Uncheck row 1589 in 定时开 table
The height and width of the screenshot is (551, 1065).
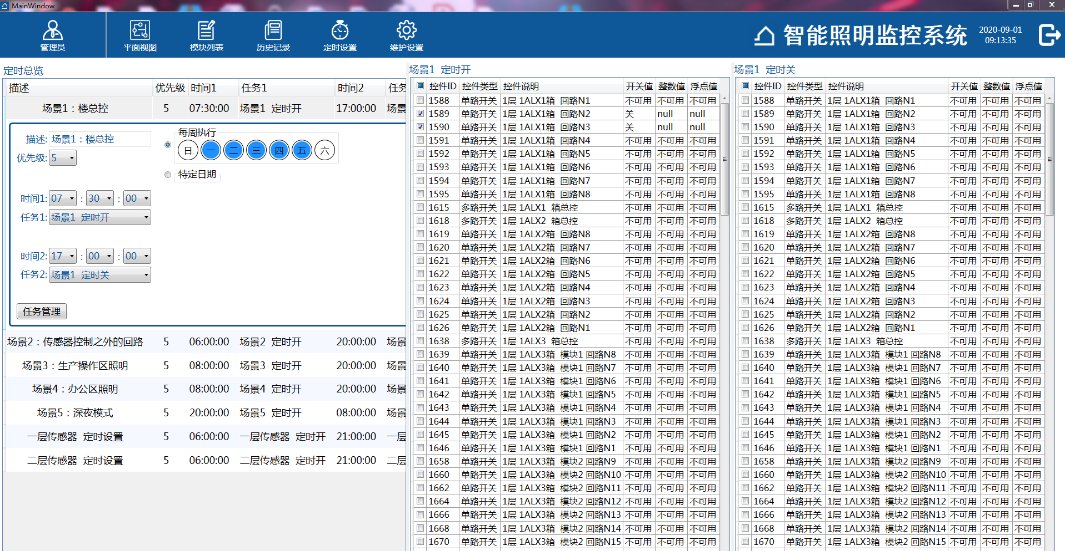point(420,113)
